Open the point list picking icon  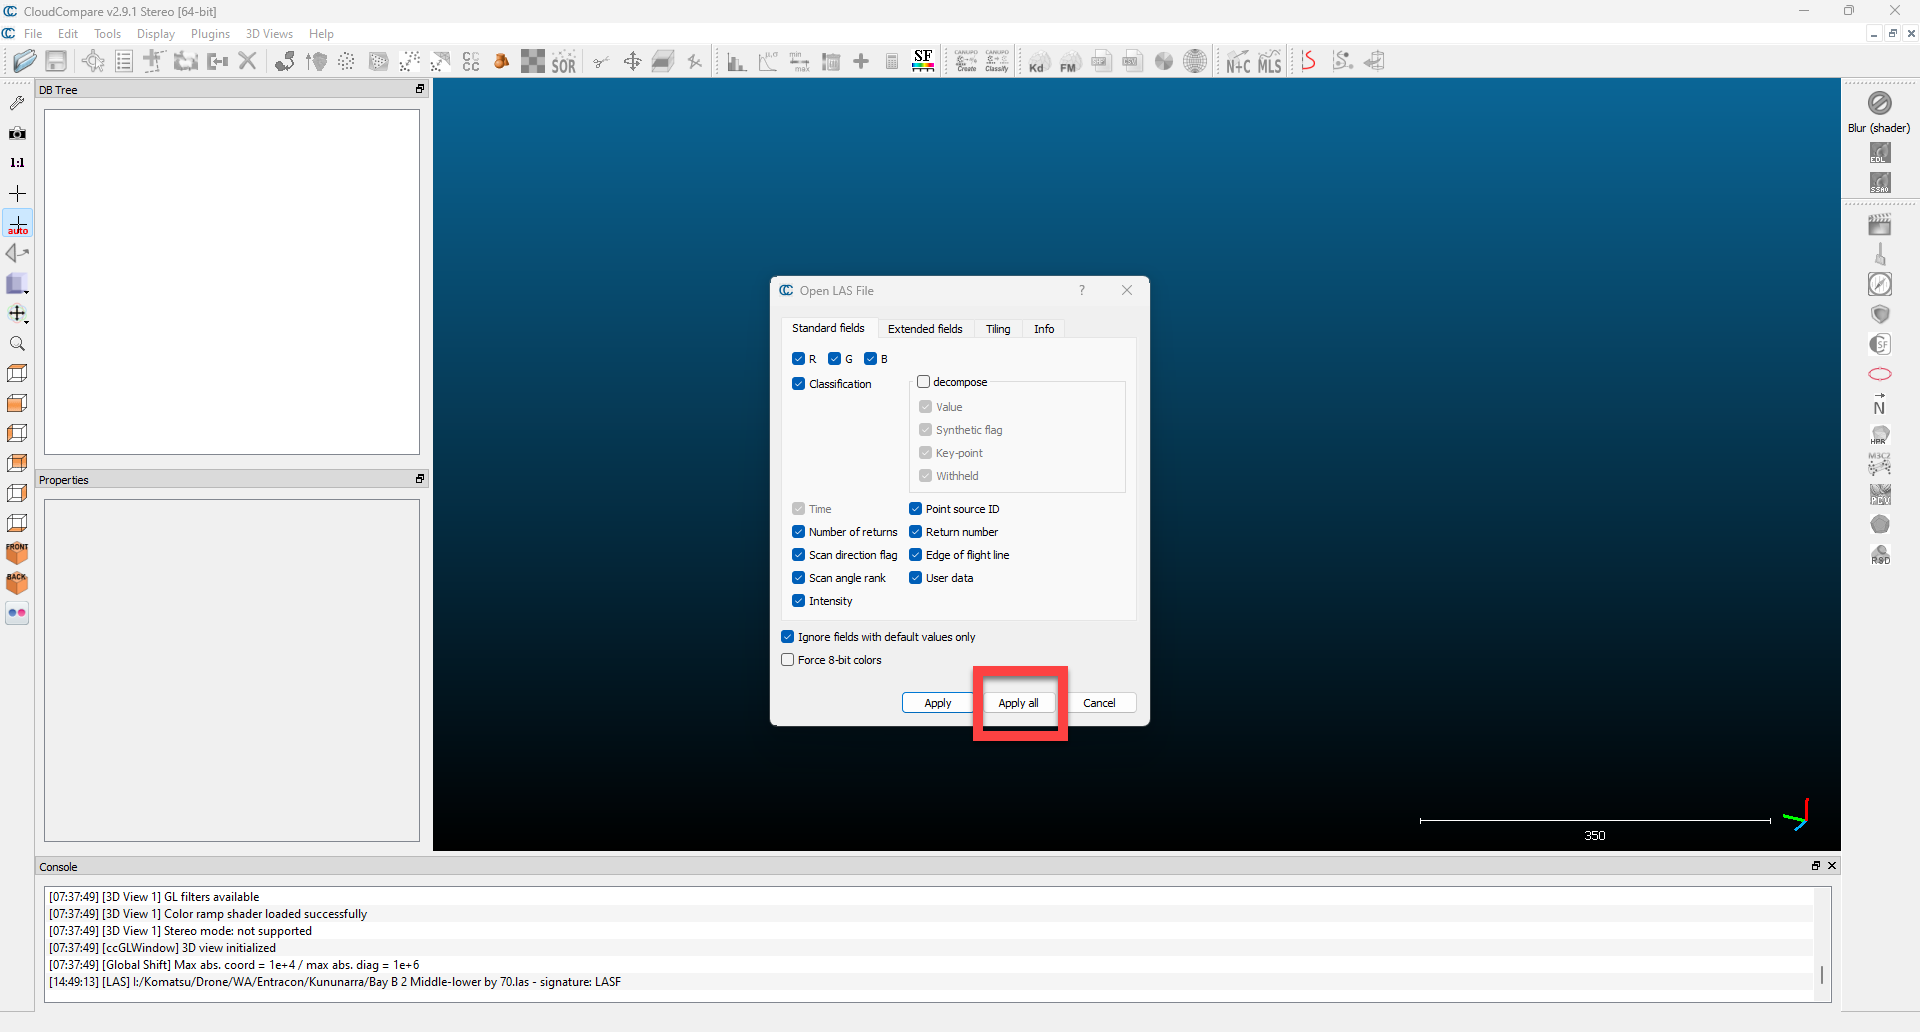coord(124,62)
